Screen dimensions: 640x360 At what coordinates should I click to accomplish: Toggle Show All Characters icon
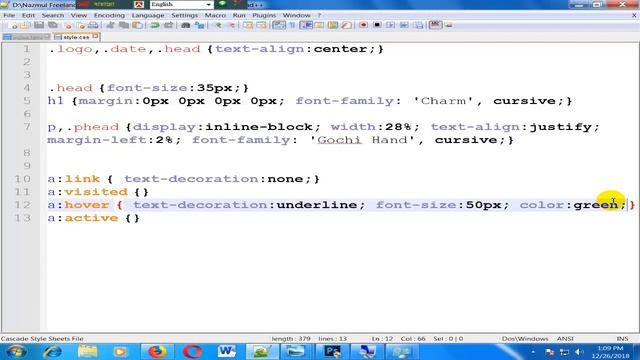click(x=292, y=25)
